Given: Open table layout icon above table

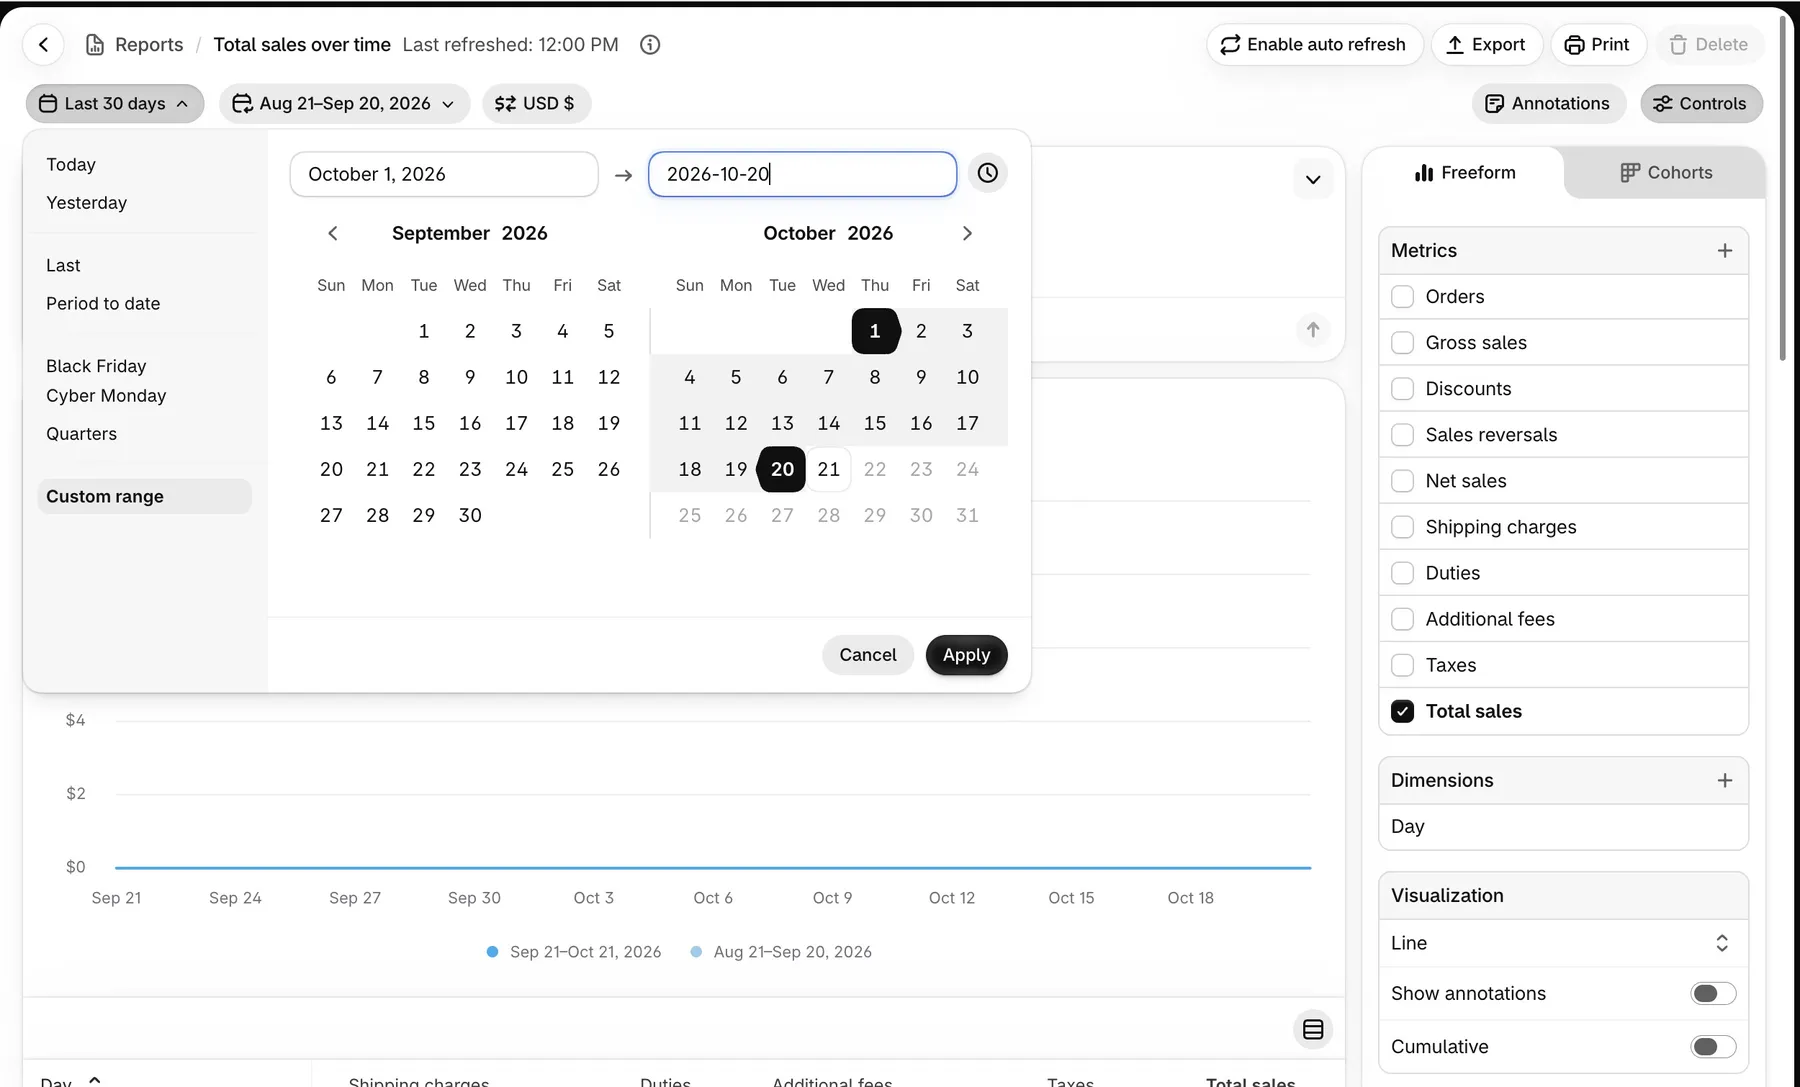Looking at the screenshot, I should 1313,1030.
